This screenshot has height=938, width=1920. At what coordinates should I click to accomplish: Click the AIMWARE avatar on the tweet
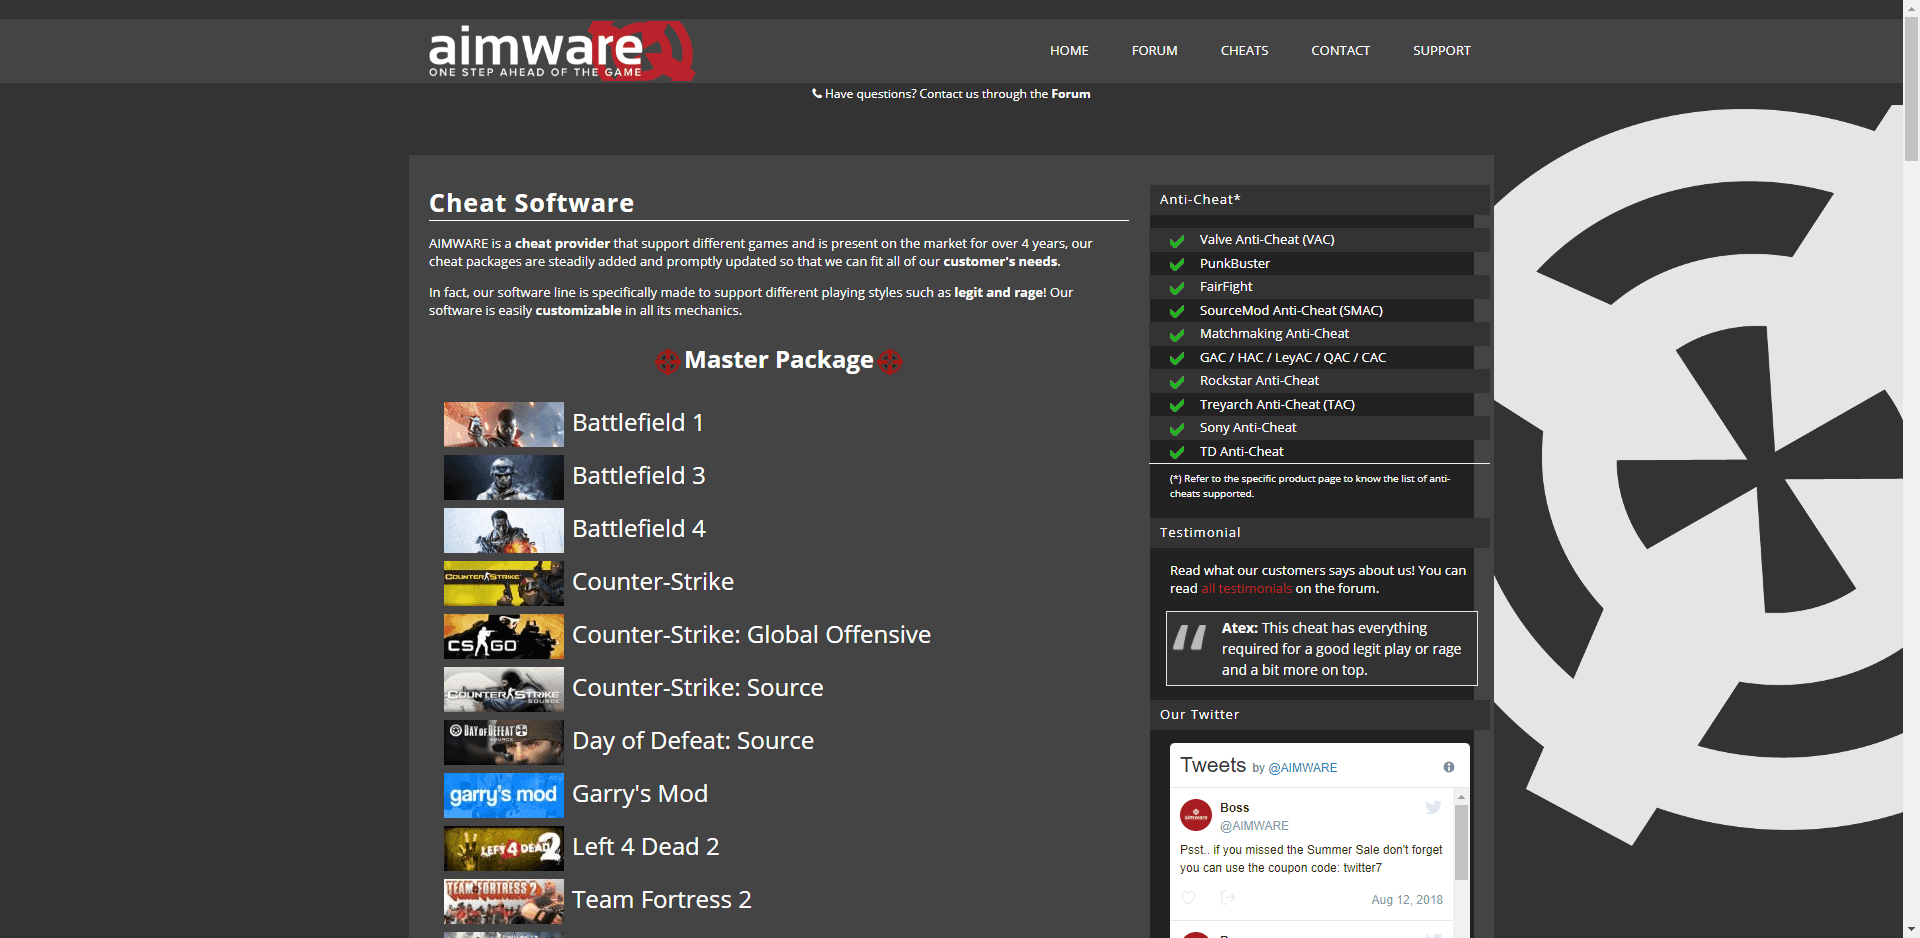pos(1196,816)
